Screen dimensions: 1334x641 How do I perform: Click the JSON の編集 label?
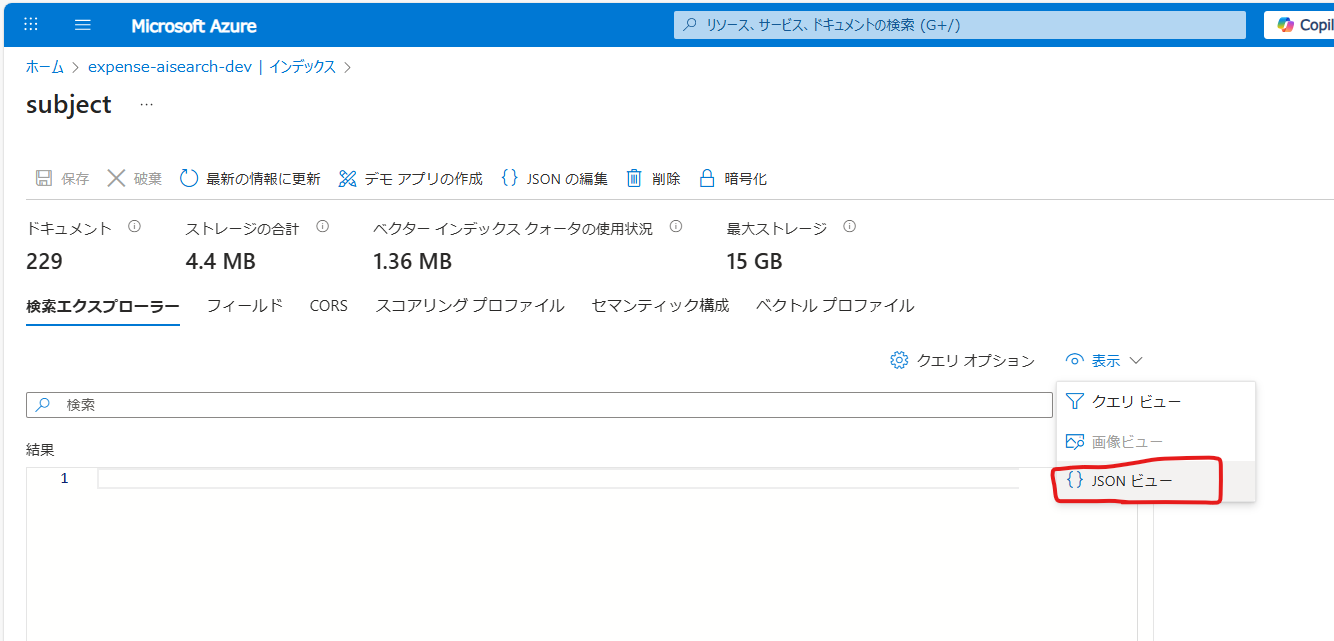click(x=567, y=179)
